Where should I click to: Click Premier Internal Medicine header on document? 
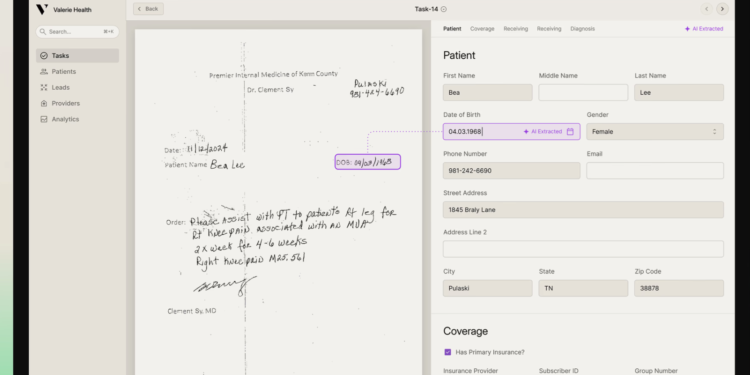(273, 75)
